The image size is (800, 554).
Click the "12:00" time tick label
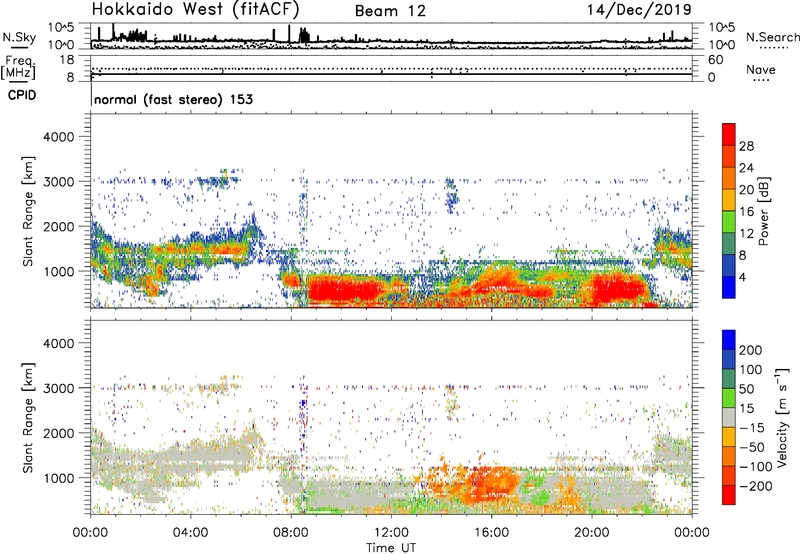[391, 533]
